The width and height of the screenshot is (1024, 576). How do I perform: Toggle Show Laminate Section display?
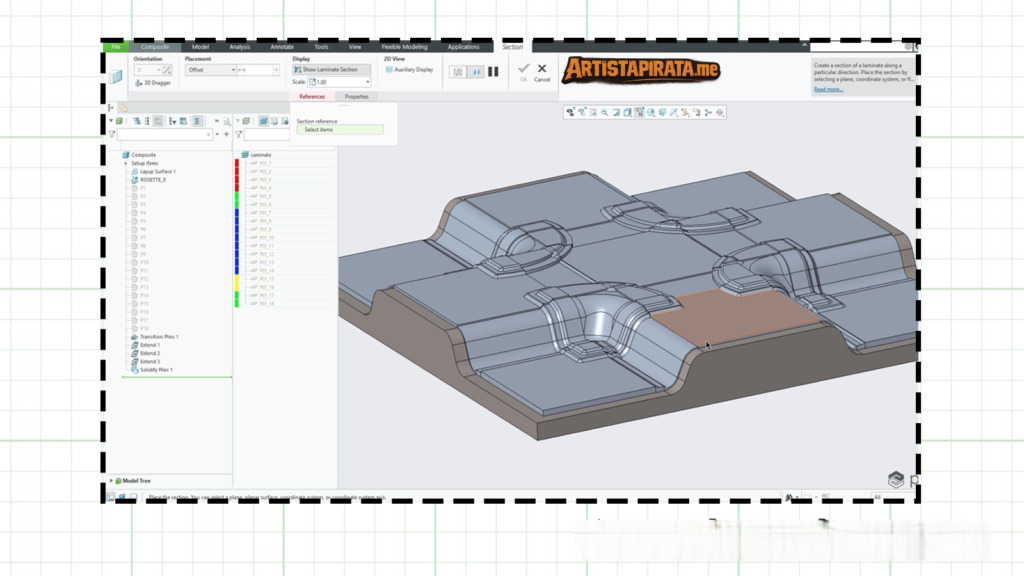click(330, 70)
